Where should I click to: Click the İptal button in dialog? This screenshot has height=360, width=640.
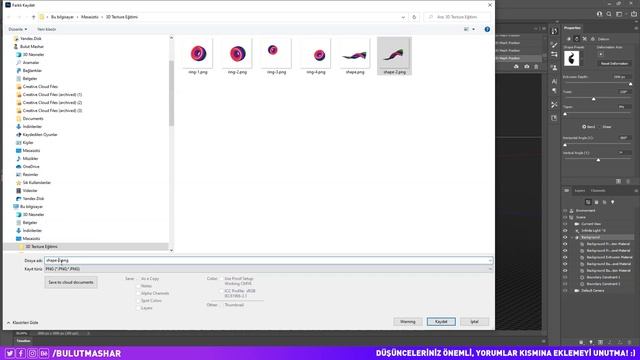coord(474,322)
